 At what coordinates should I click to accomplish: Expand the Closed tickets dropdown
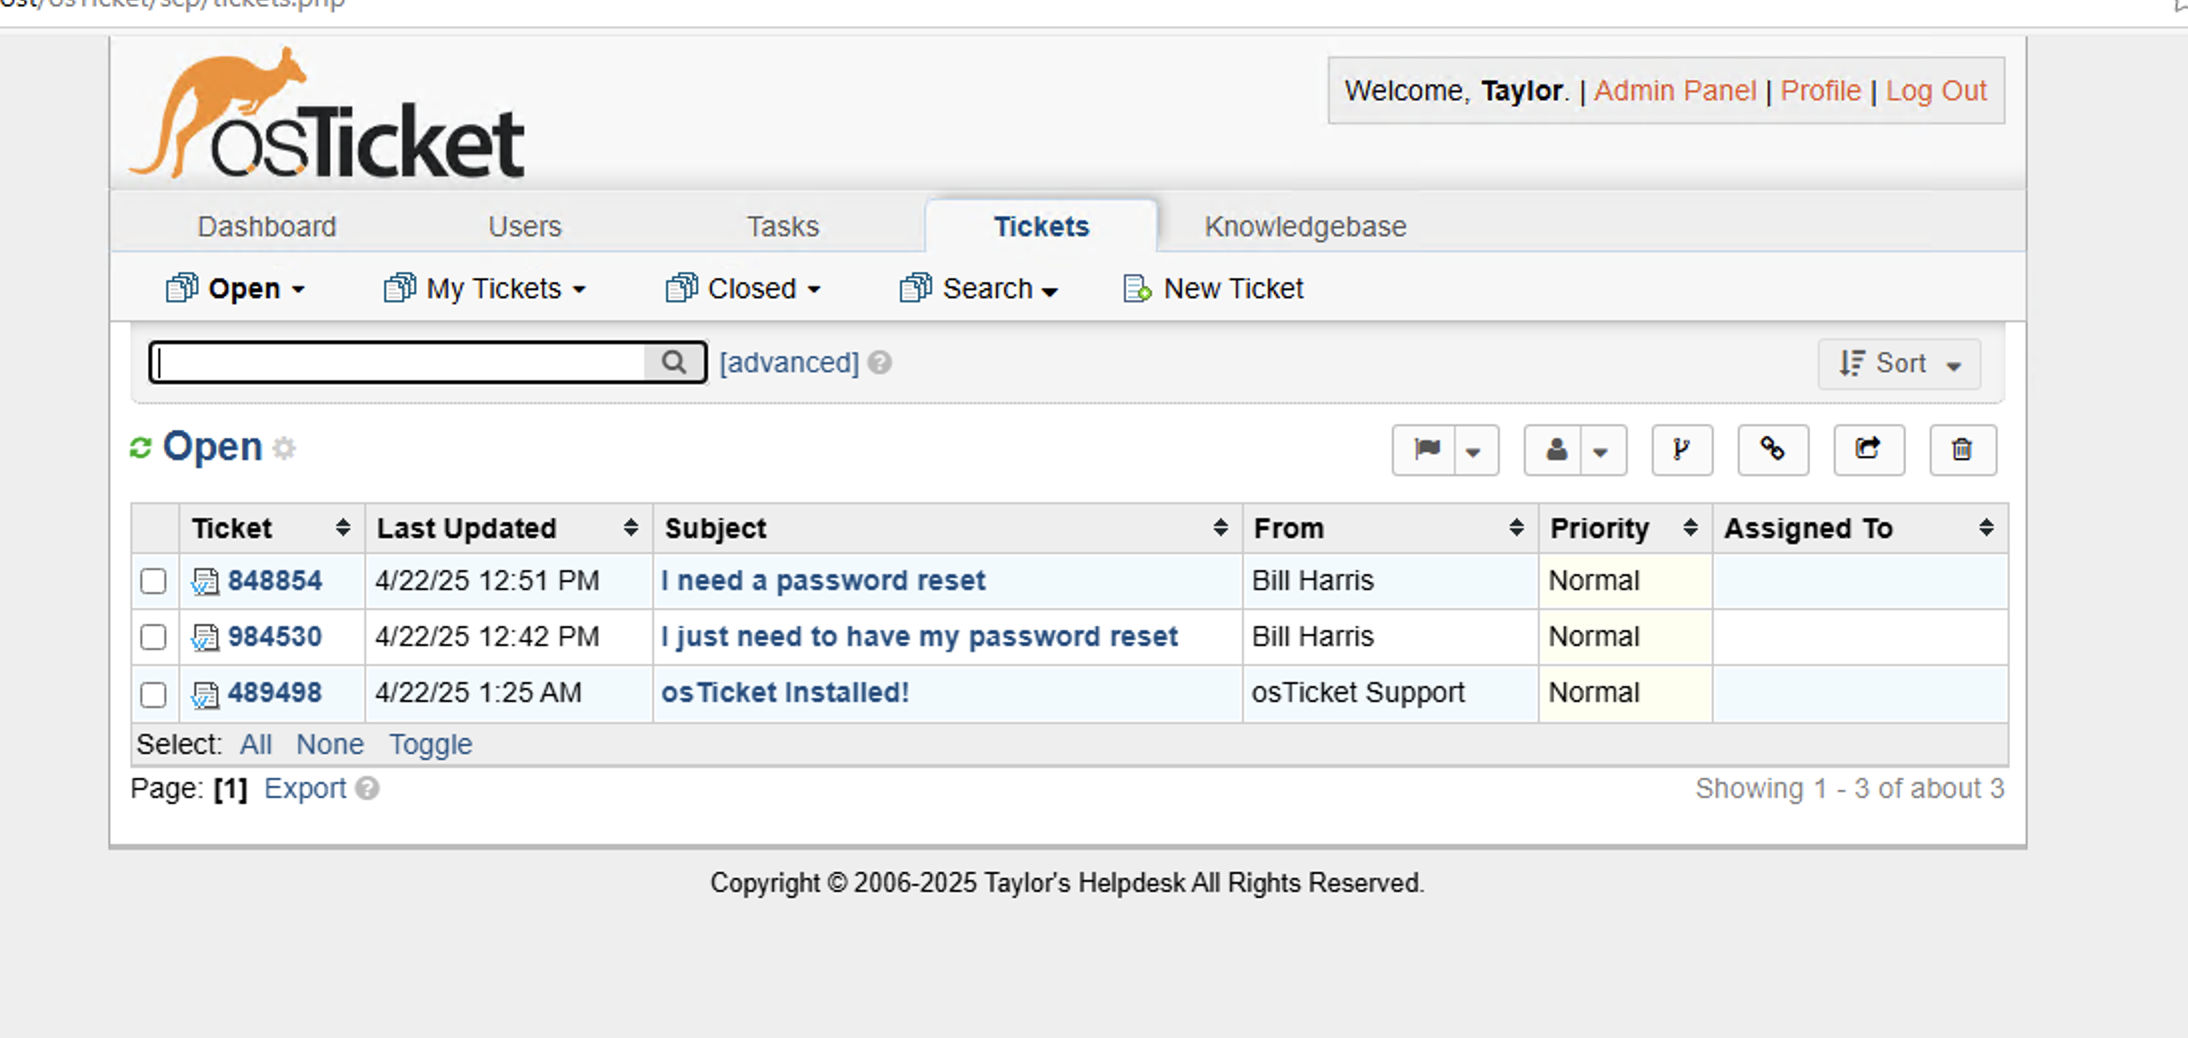point(744,288)
